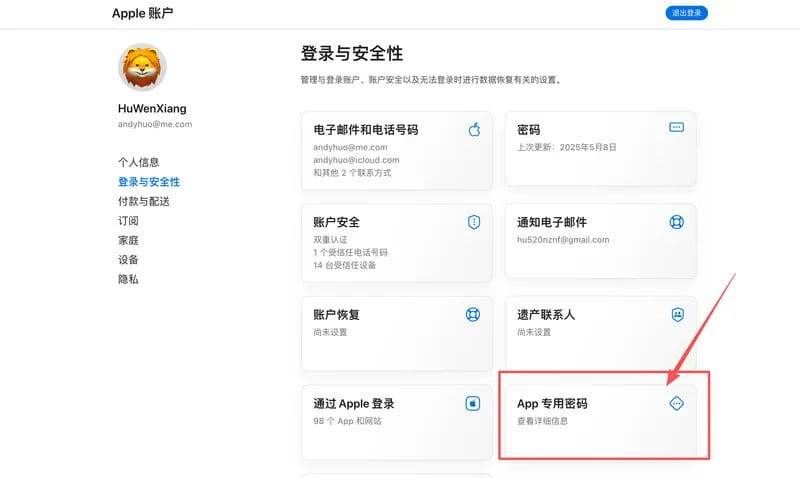This screenshot has width=800, height=478.
Task: Open the 通过 Apple 登录 card title
Action: (x=354, y=404)
